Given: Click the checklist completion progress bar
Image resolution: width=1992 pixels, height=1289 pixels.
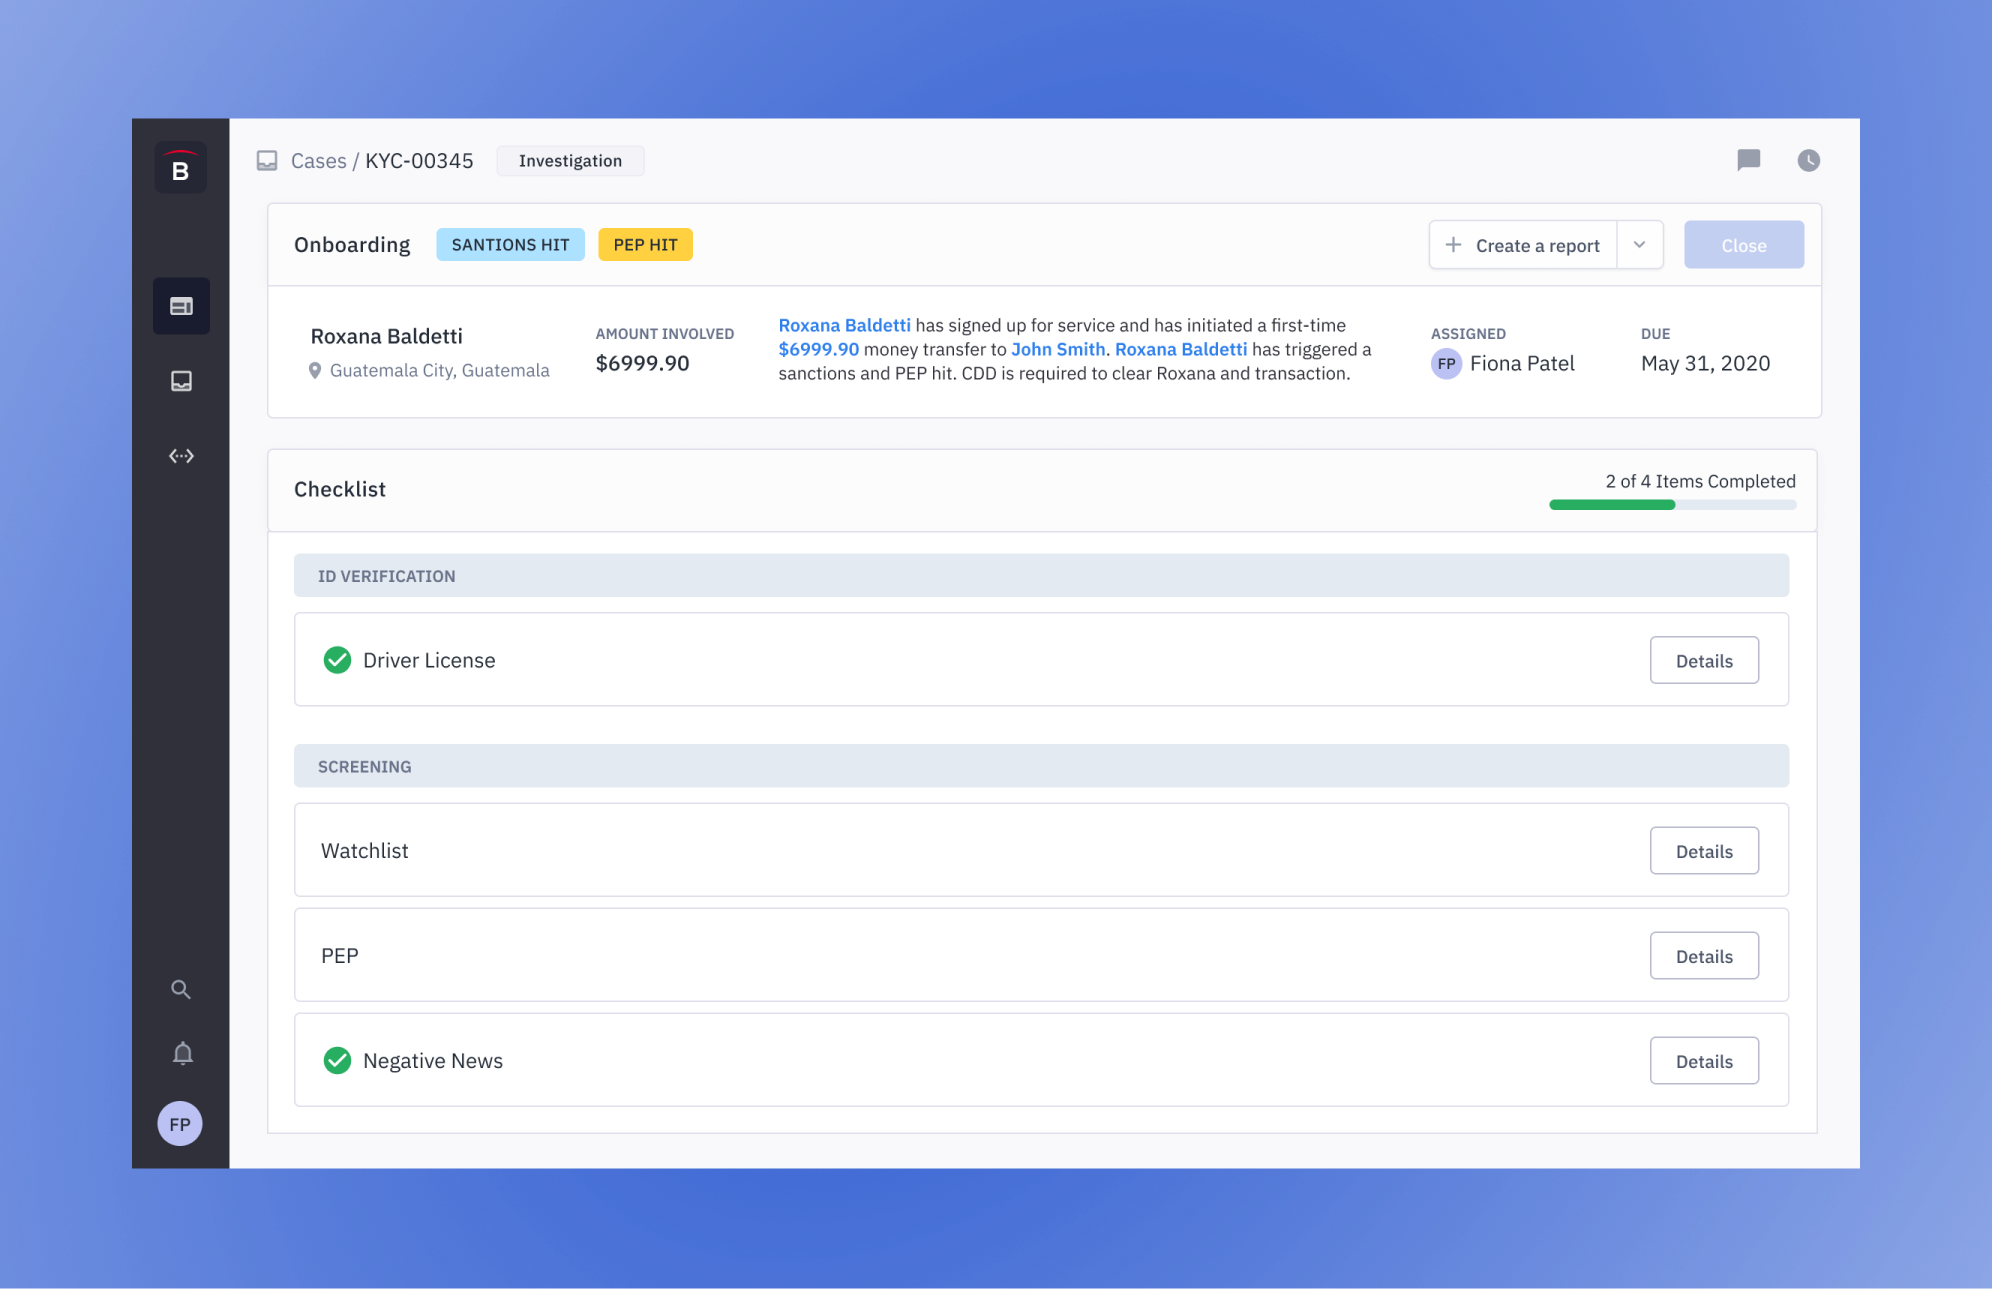Looking at the screenshot, I should 1672,505.
